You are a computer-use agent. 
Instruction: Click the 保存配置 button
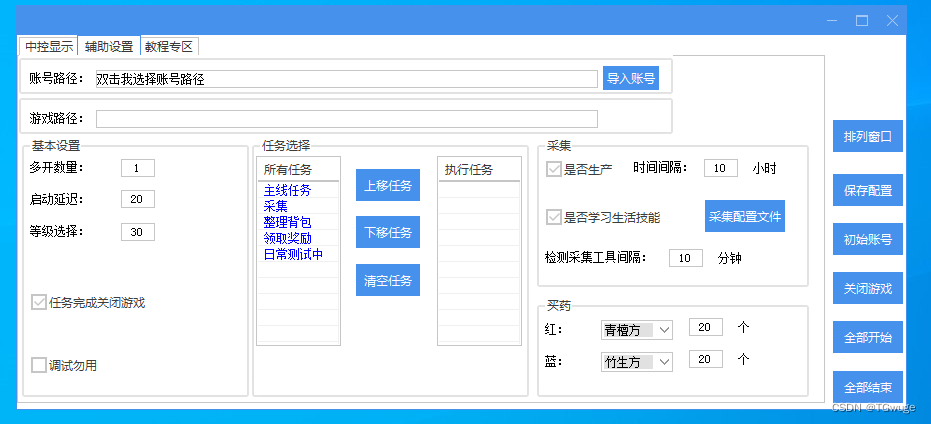coord(867,190)
